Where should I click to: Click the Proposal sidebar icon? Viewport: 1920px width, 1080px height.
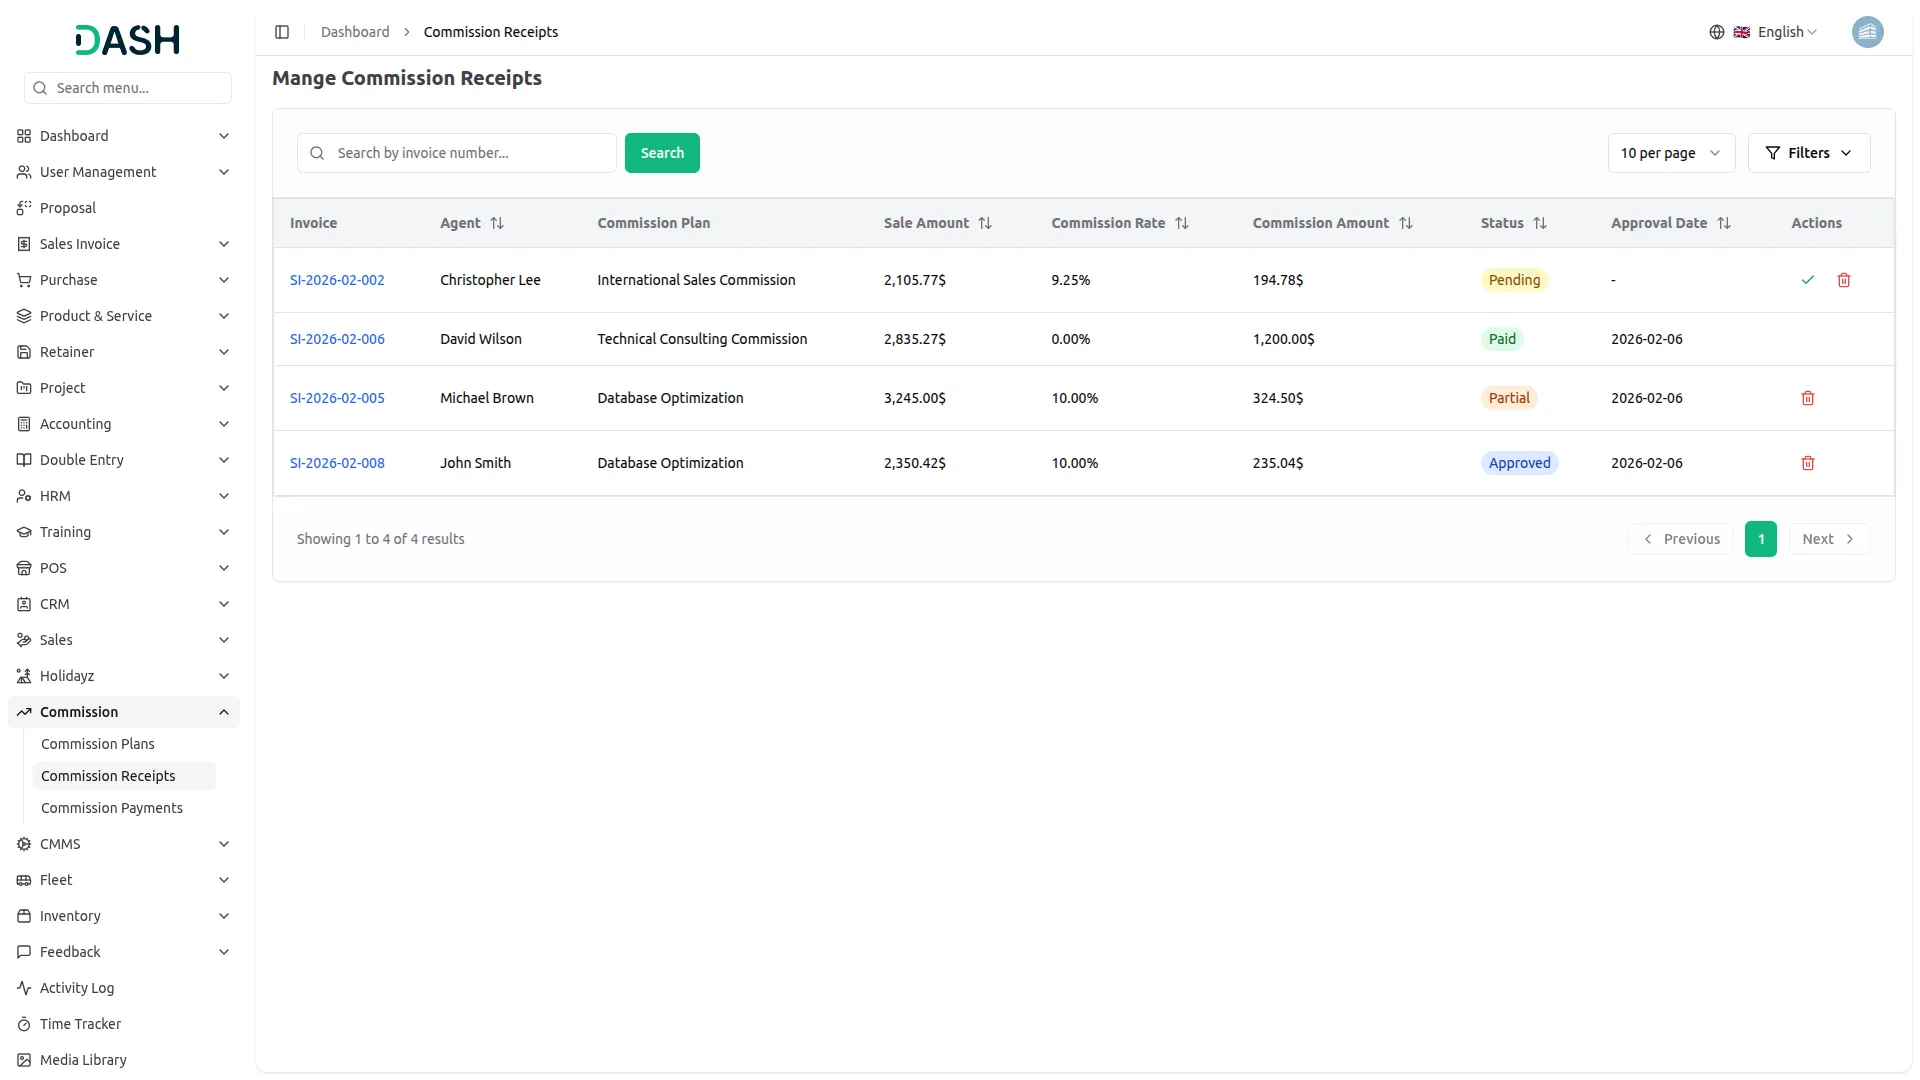(24, 208)
